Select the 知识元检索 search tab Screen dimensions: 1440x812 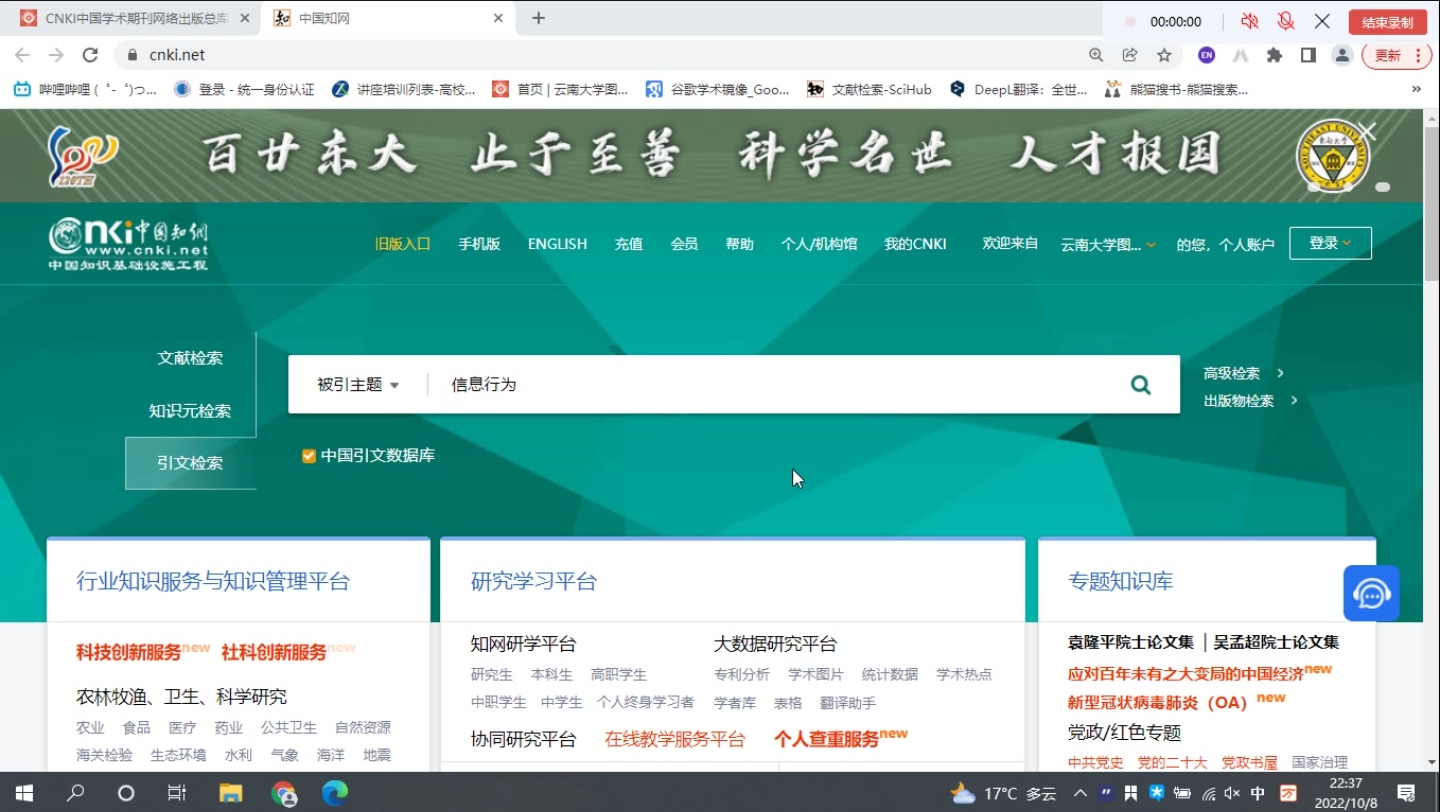pyautogui.click(x=190, y=411)
